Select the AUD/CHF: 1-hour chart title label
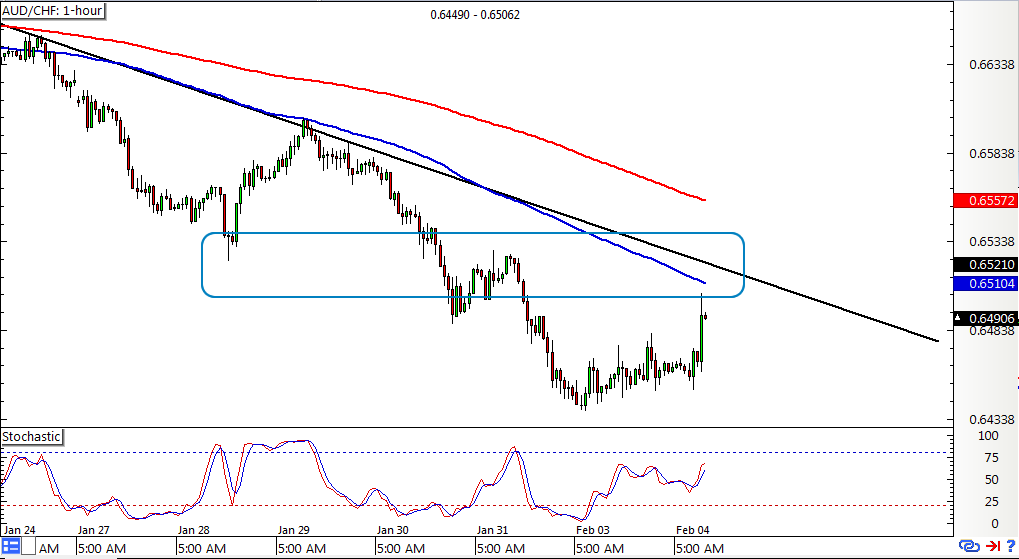Screen dimensions: 1019x559 click(52, 11)
